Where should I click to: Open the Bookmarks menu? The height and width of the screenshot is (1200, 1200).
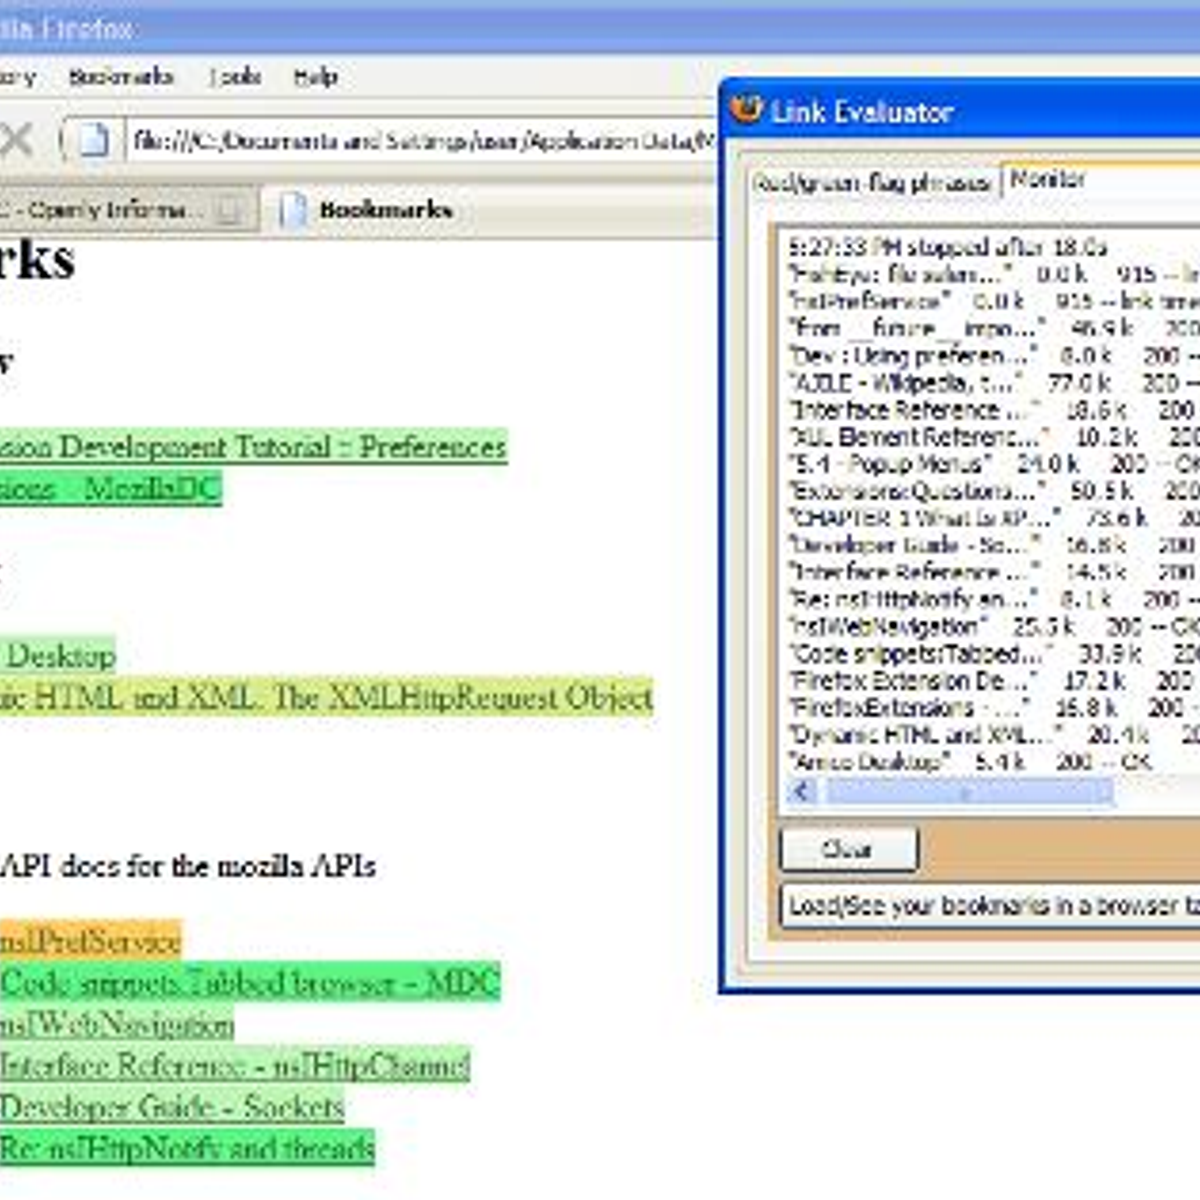click(x=121, y=77)
